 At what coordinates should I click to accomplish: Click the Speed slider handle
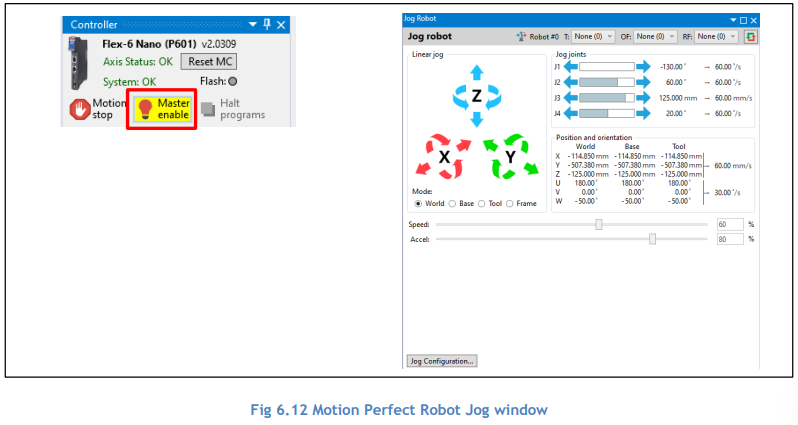(599, 224)
